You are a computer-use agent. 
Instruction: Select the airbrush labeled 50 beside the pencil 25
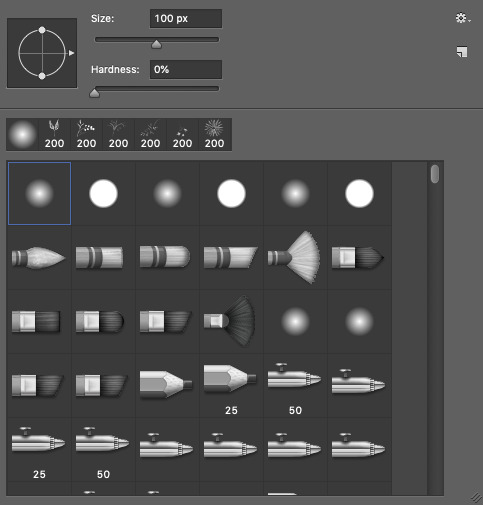coord(295,385)
